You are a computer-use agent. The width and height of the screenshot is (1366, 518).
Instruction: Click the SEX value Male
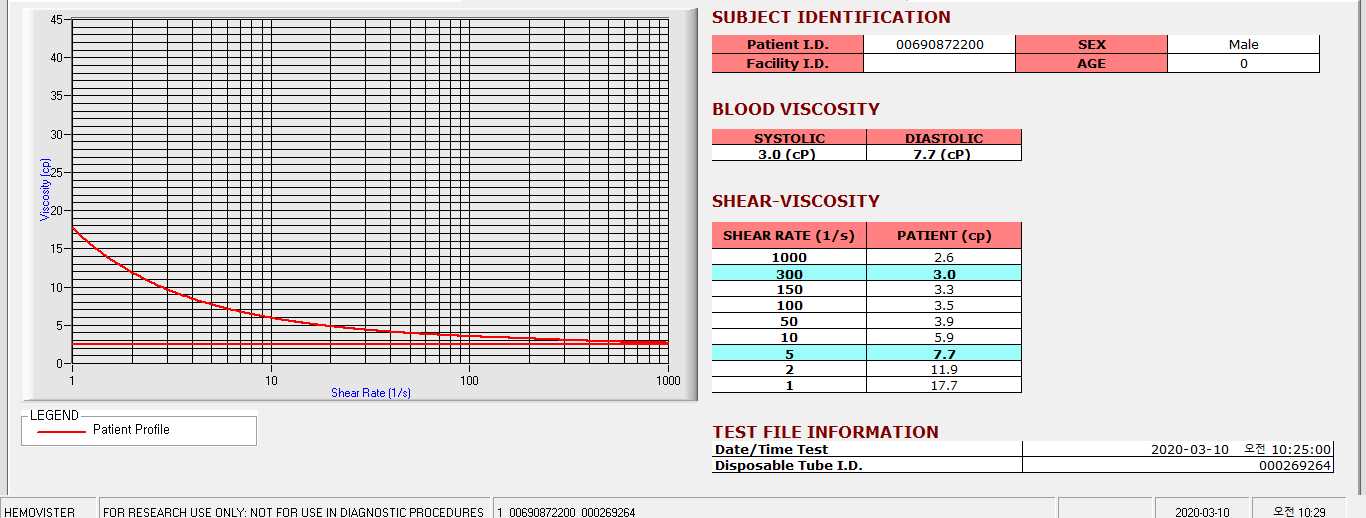(1244, 44)
